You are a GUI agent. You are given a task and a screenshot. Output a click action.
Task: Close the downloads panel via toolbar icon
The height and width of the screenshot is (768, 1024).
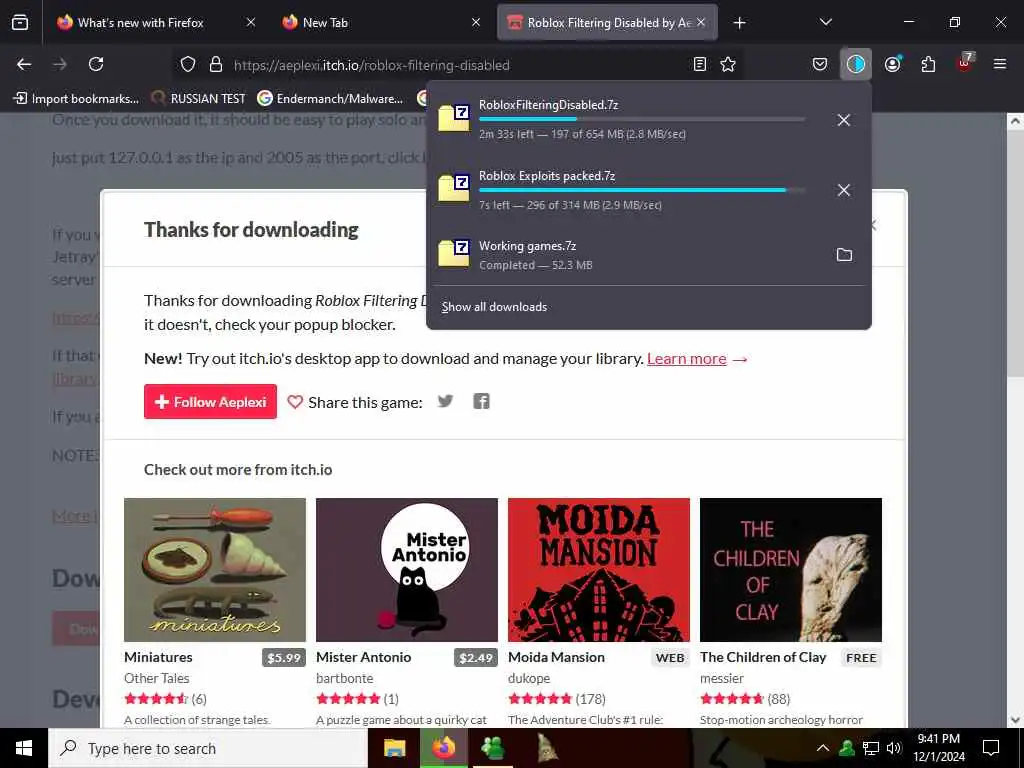tap(856, 64)
